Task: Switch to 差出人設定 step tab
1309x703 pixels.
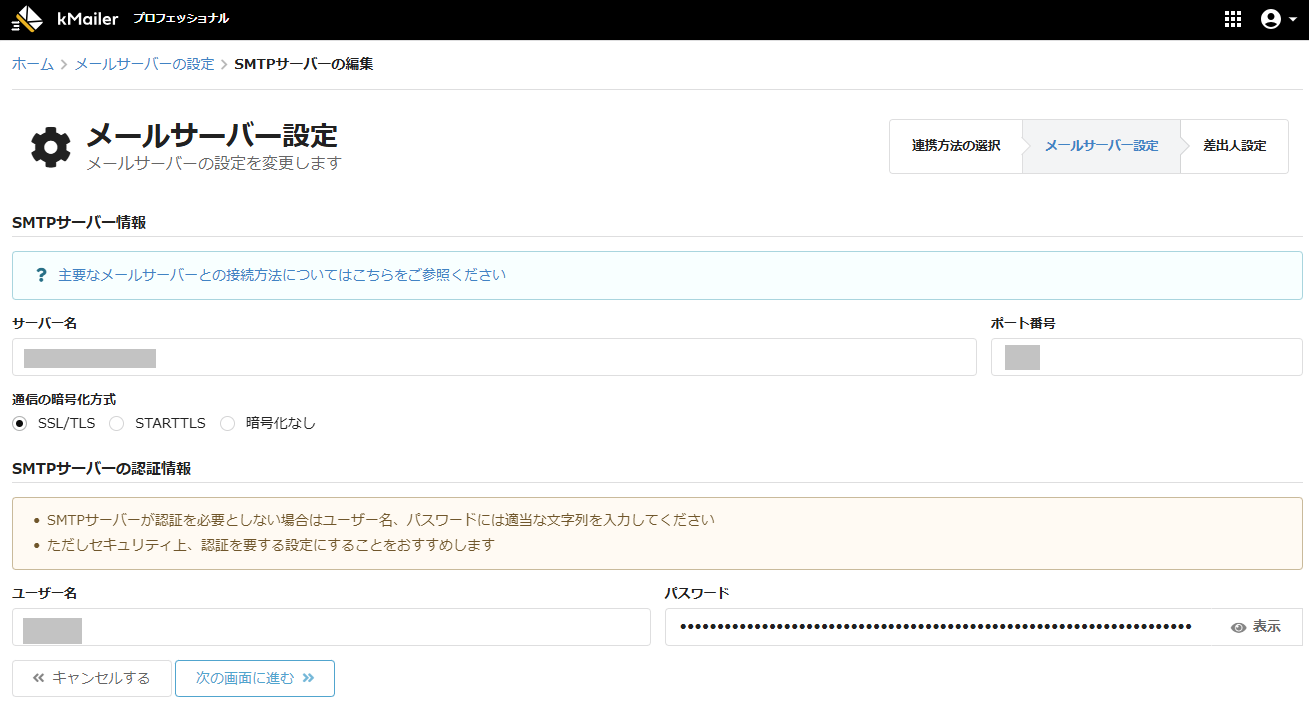Action: [1234, 146]
